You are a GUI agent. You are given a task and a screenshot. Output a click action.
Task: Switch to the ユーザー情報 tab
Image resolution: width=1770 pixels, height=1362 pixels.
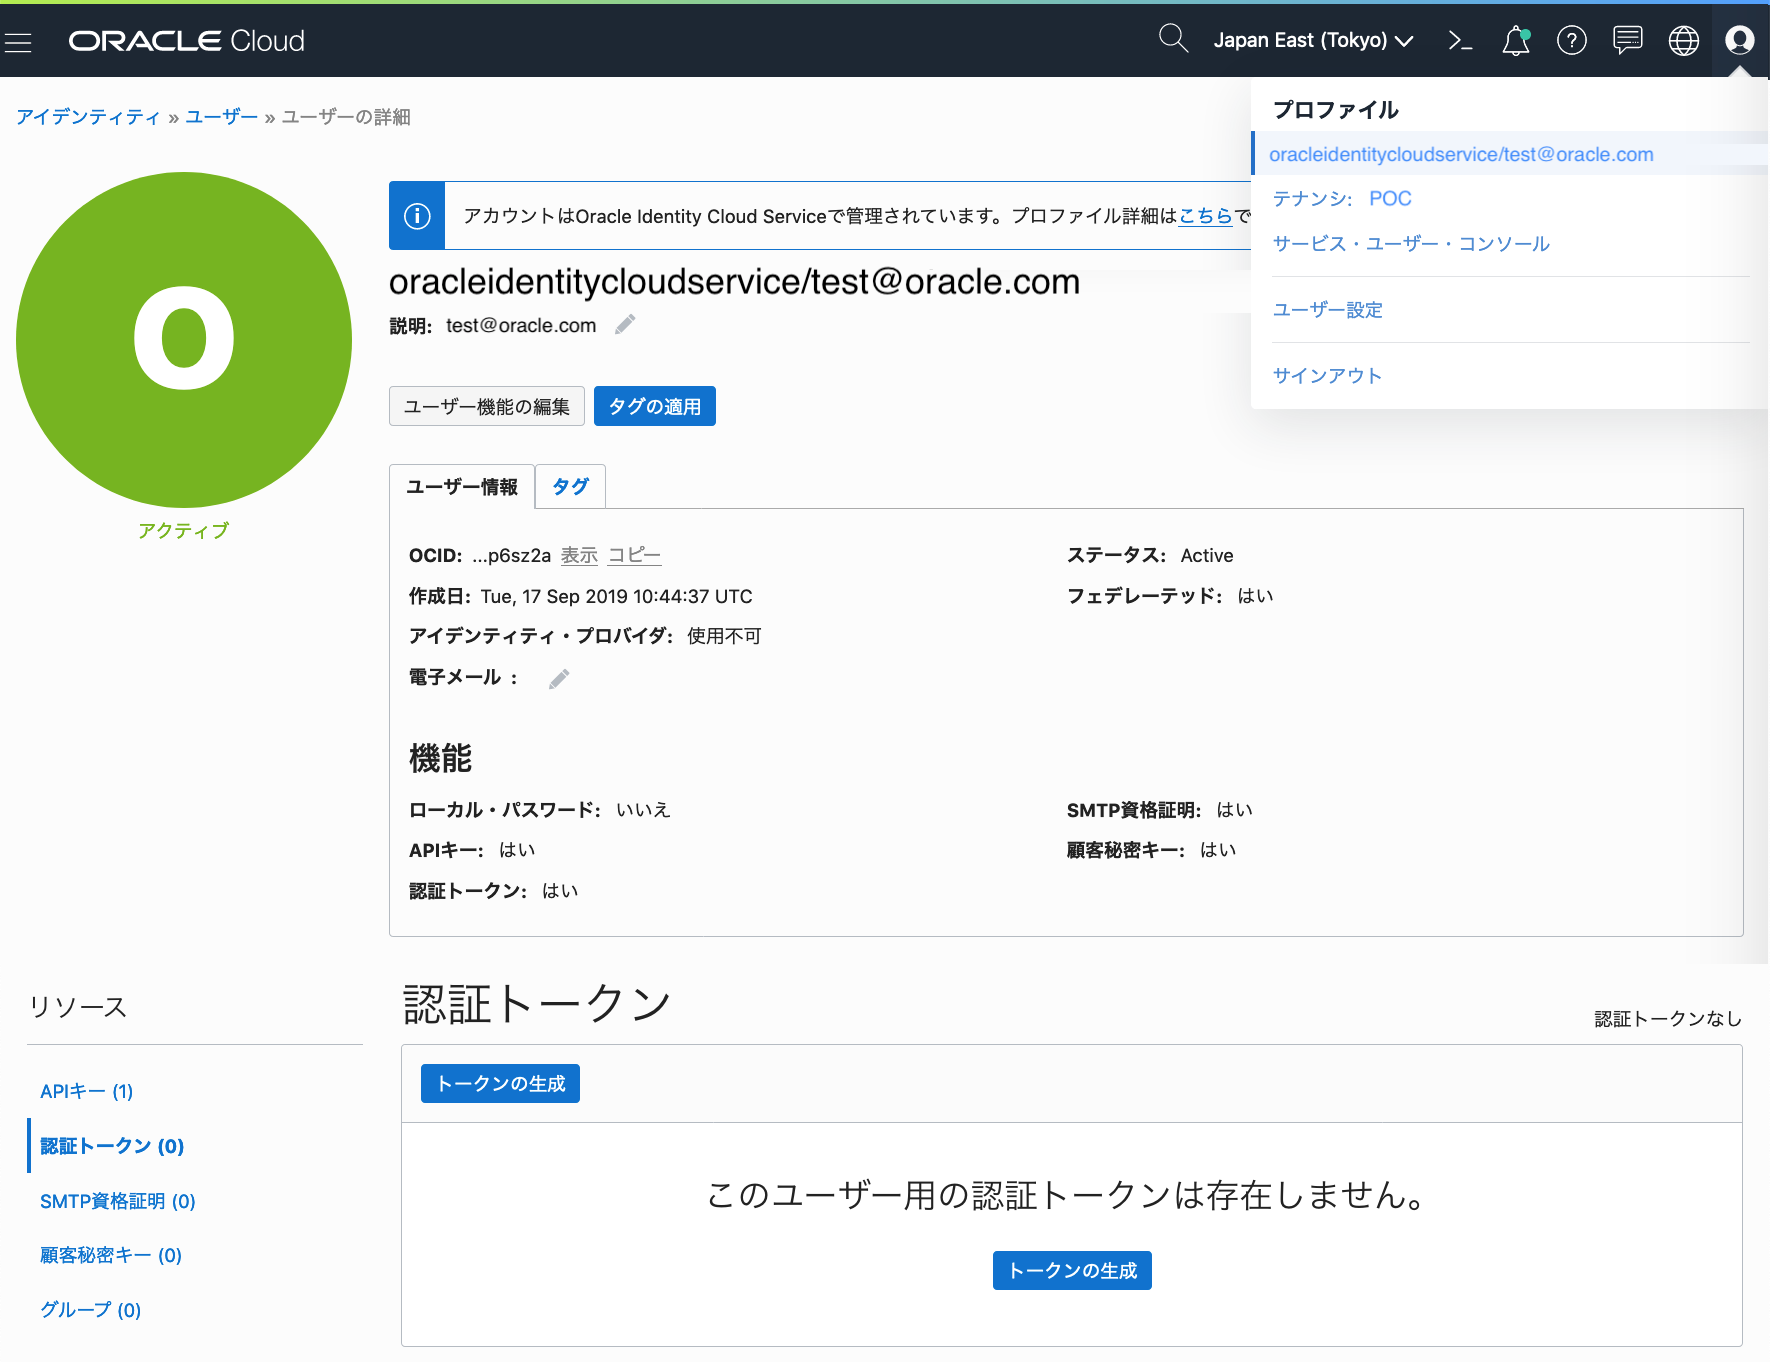462,487
